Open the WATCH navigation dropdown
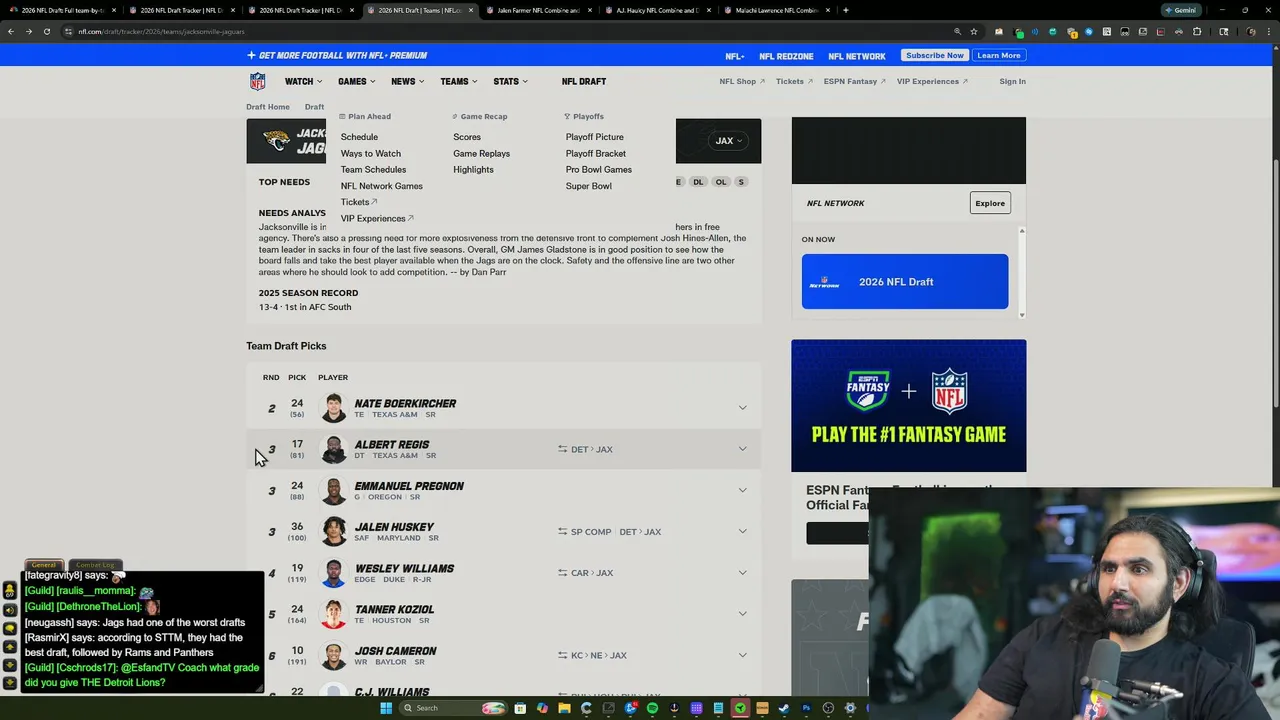 [303, 81]
